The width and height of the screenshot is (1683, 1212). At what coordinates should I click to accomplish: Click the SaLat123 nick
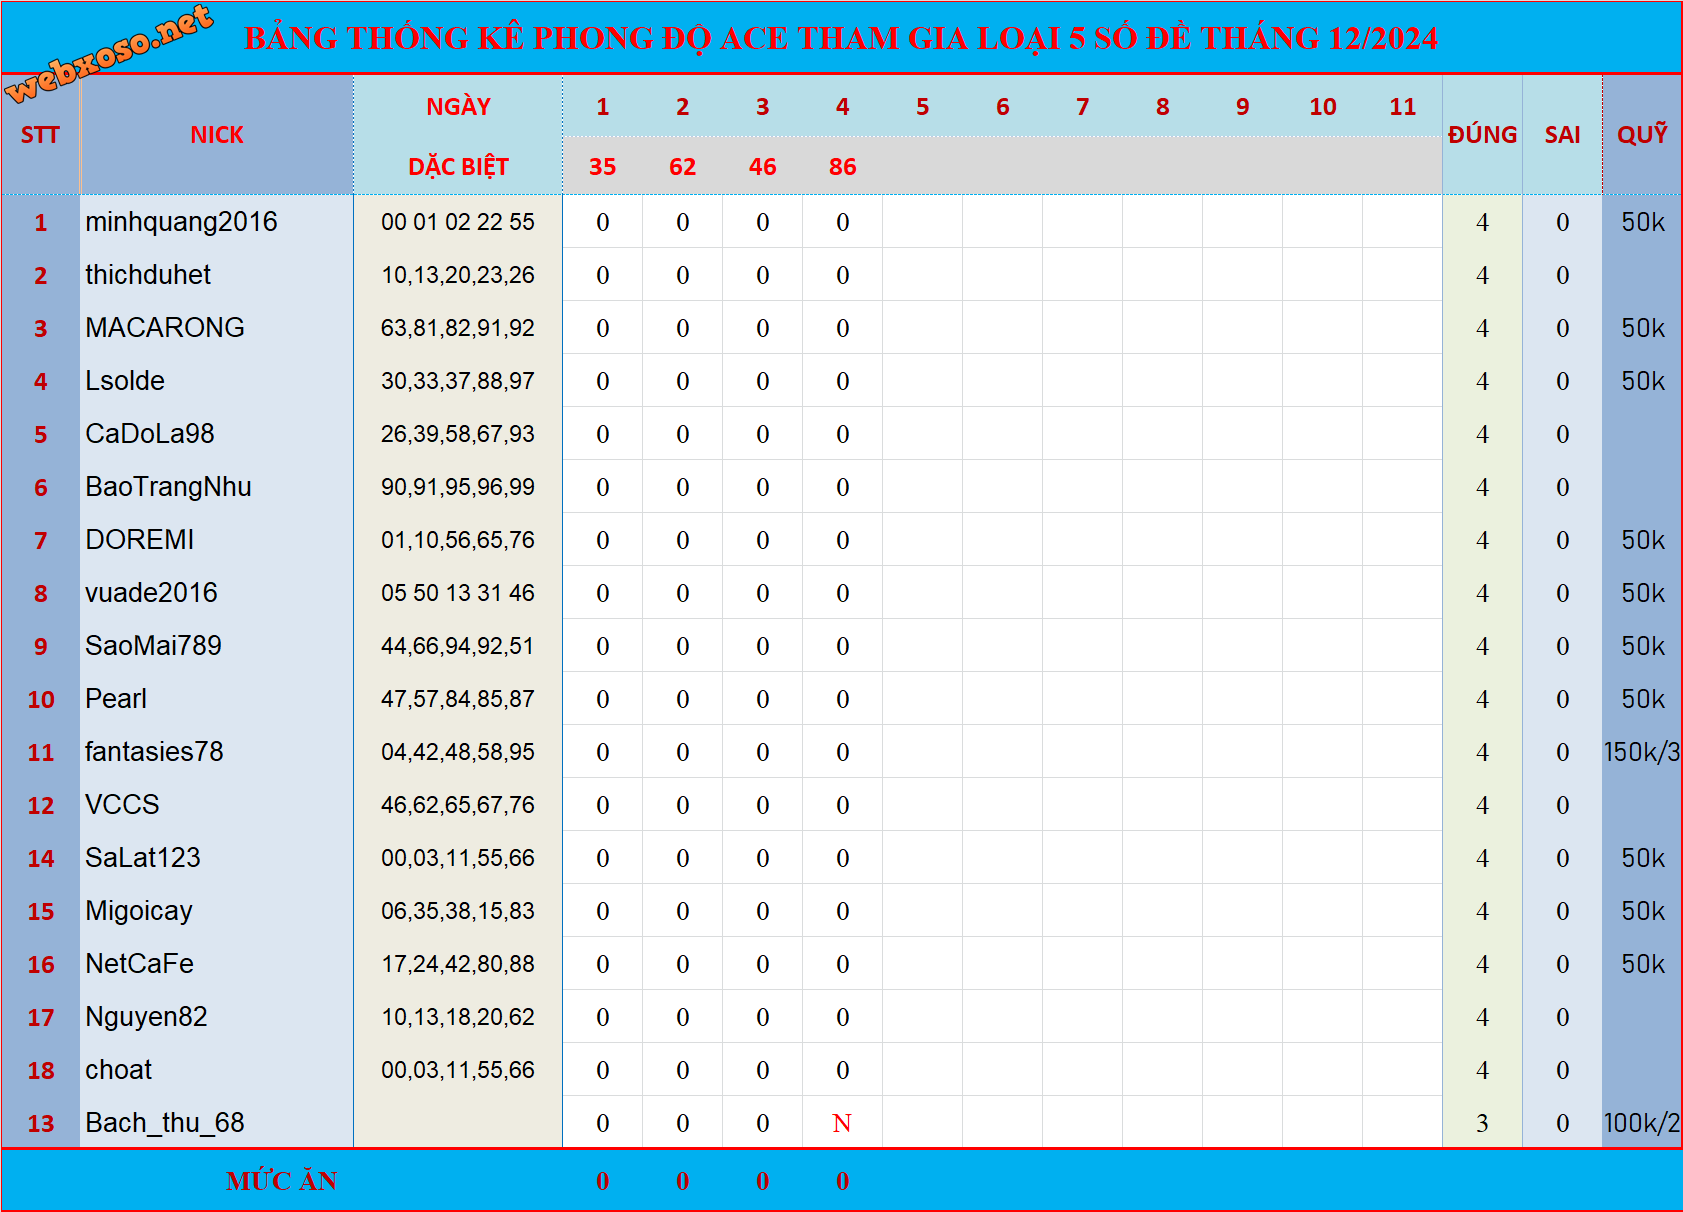(143, 858)
